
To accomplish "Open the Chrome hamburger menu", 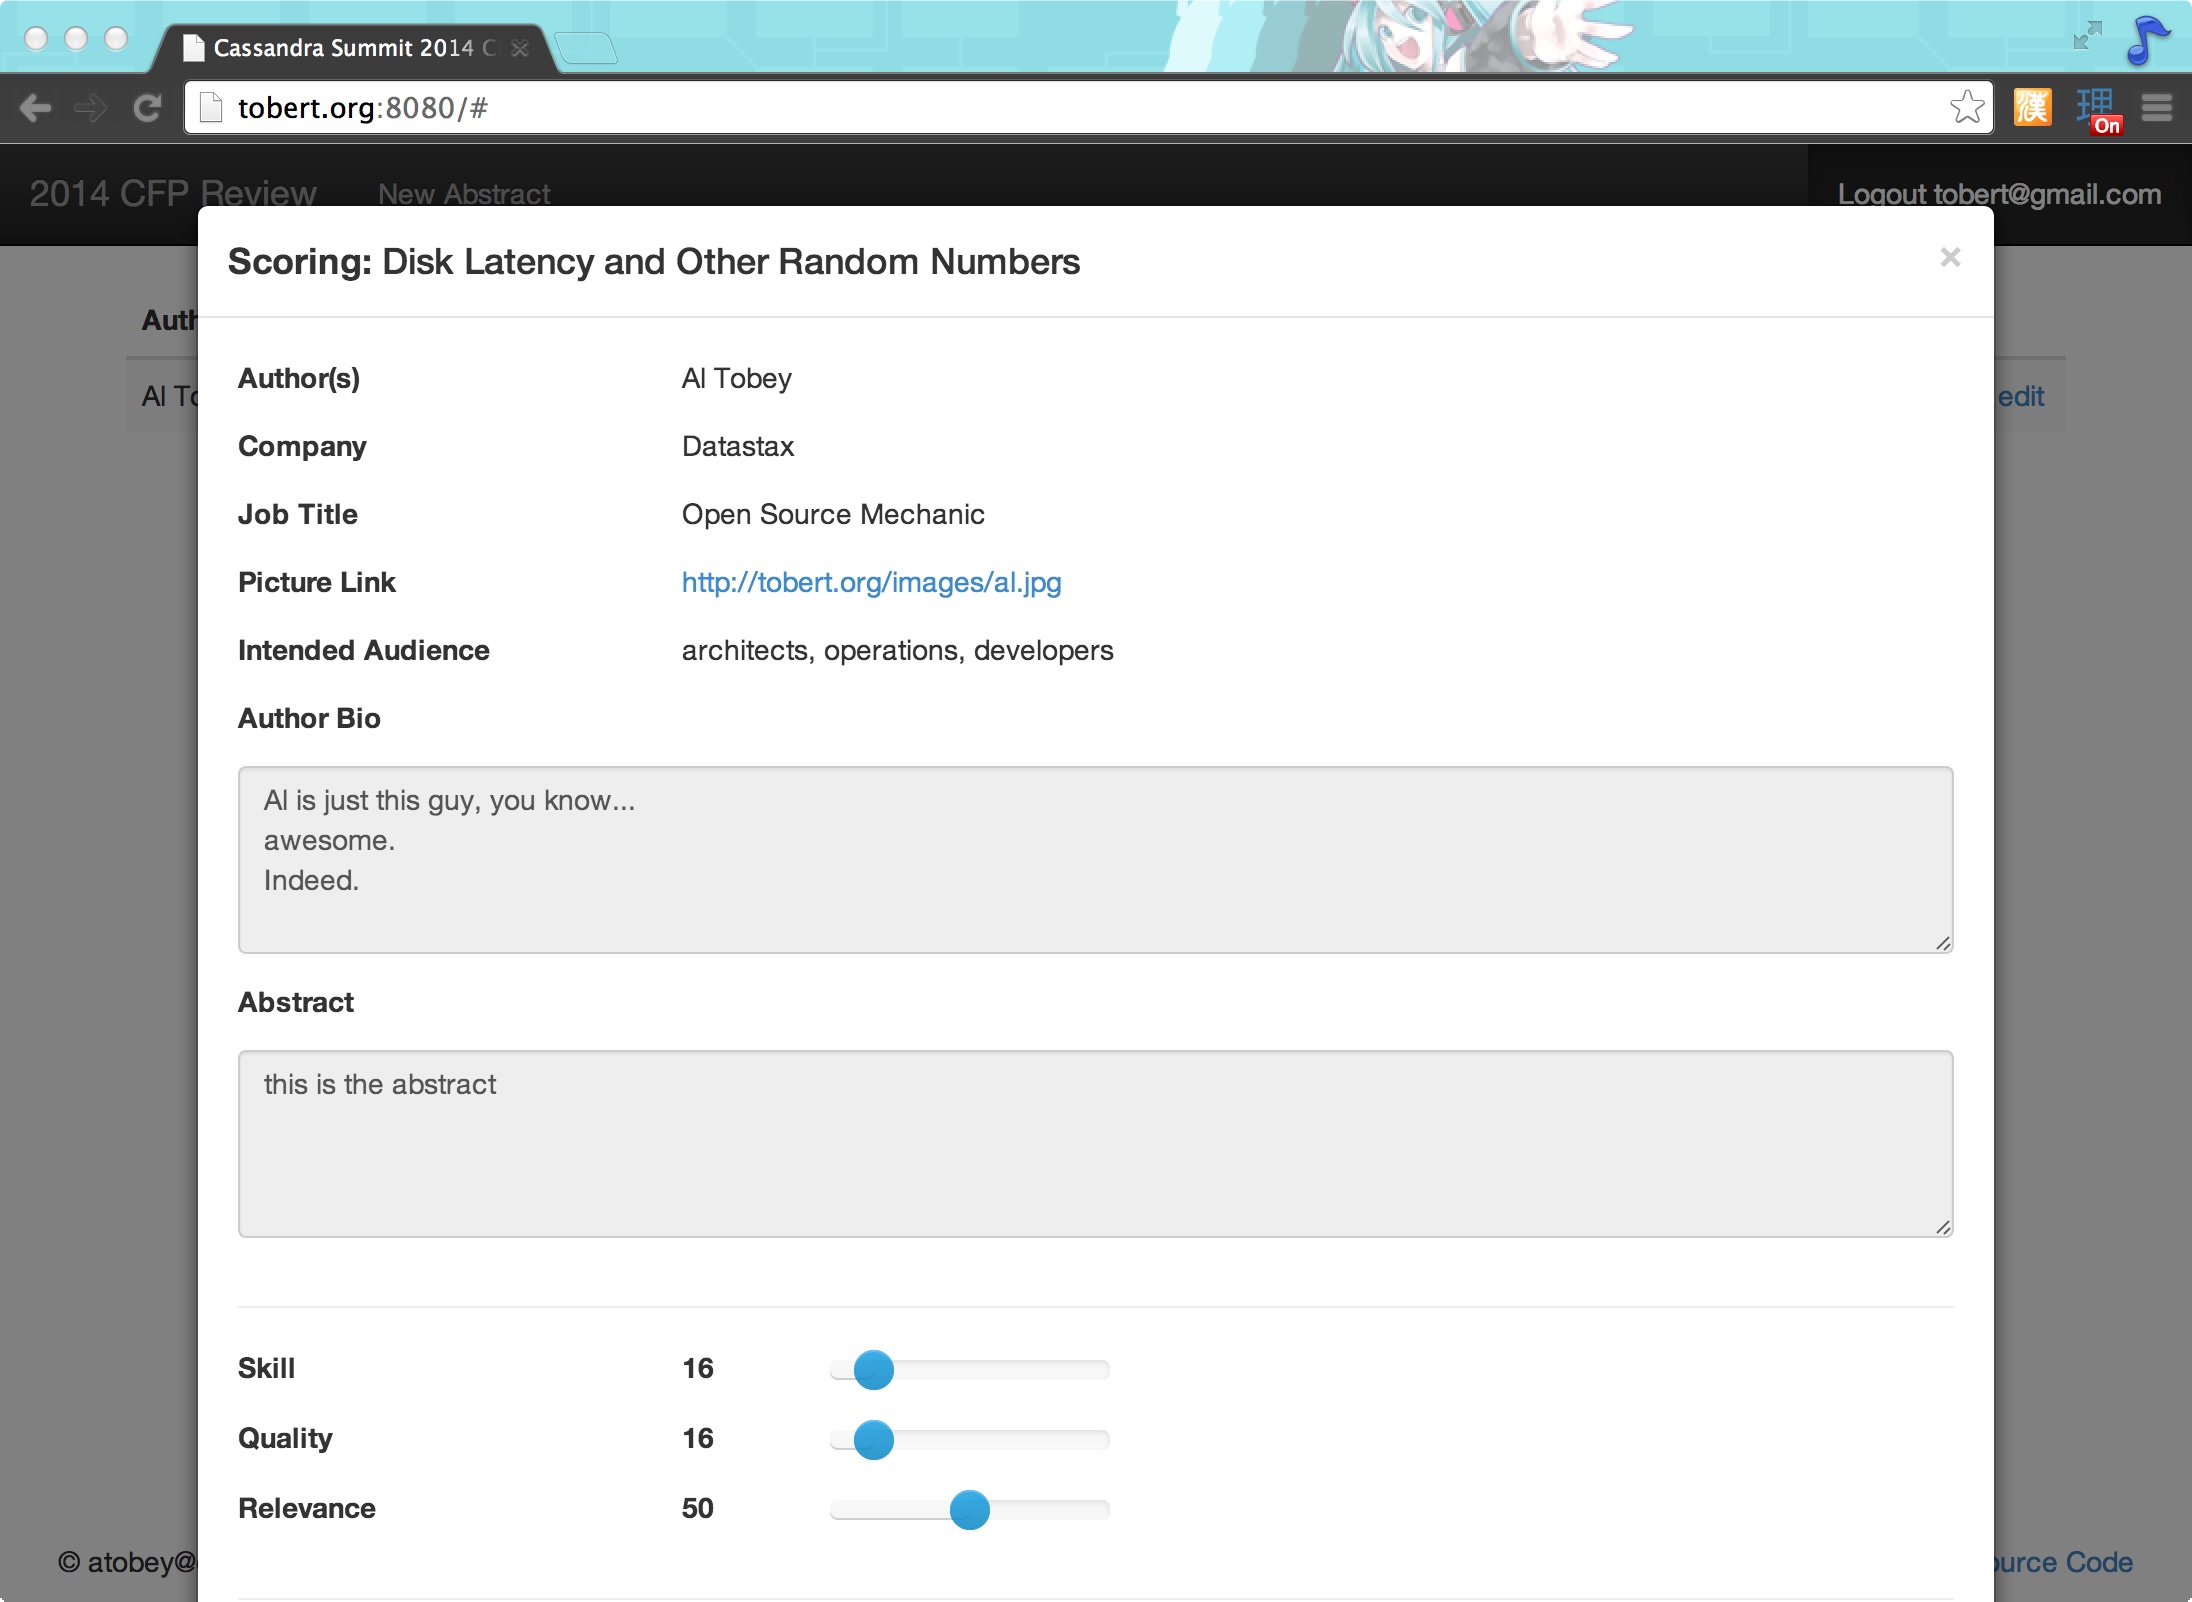I will click(x=2157, y=108).
